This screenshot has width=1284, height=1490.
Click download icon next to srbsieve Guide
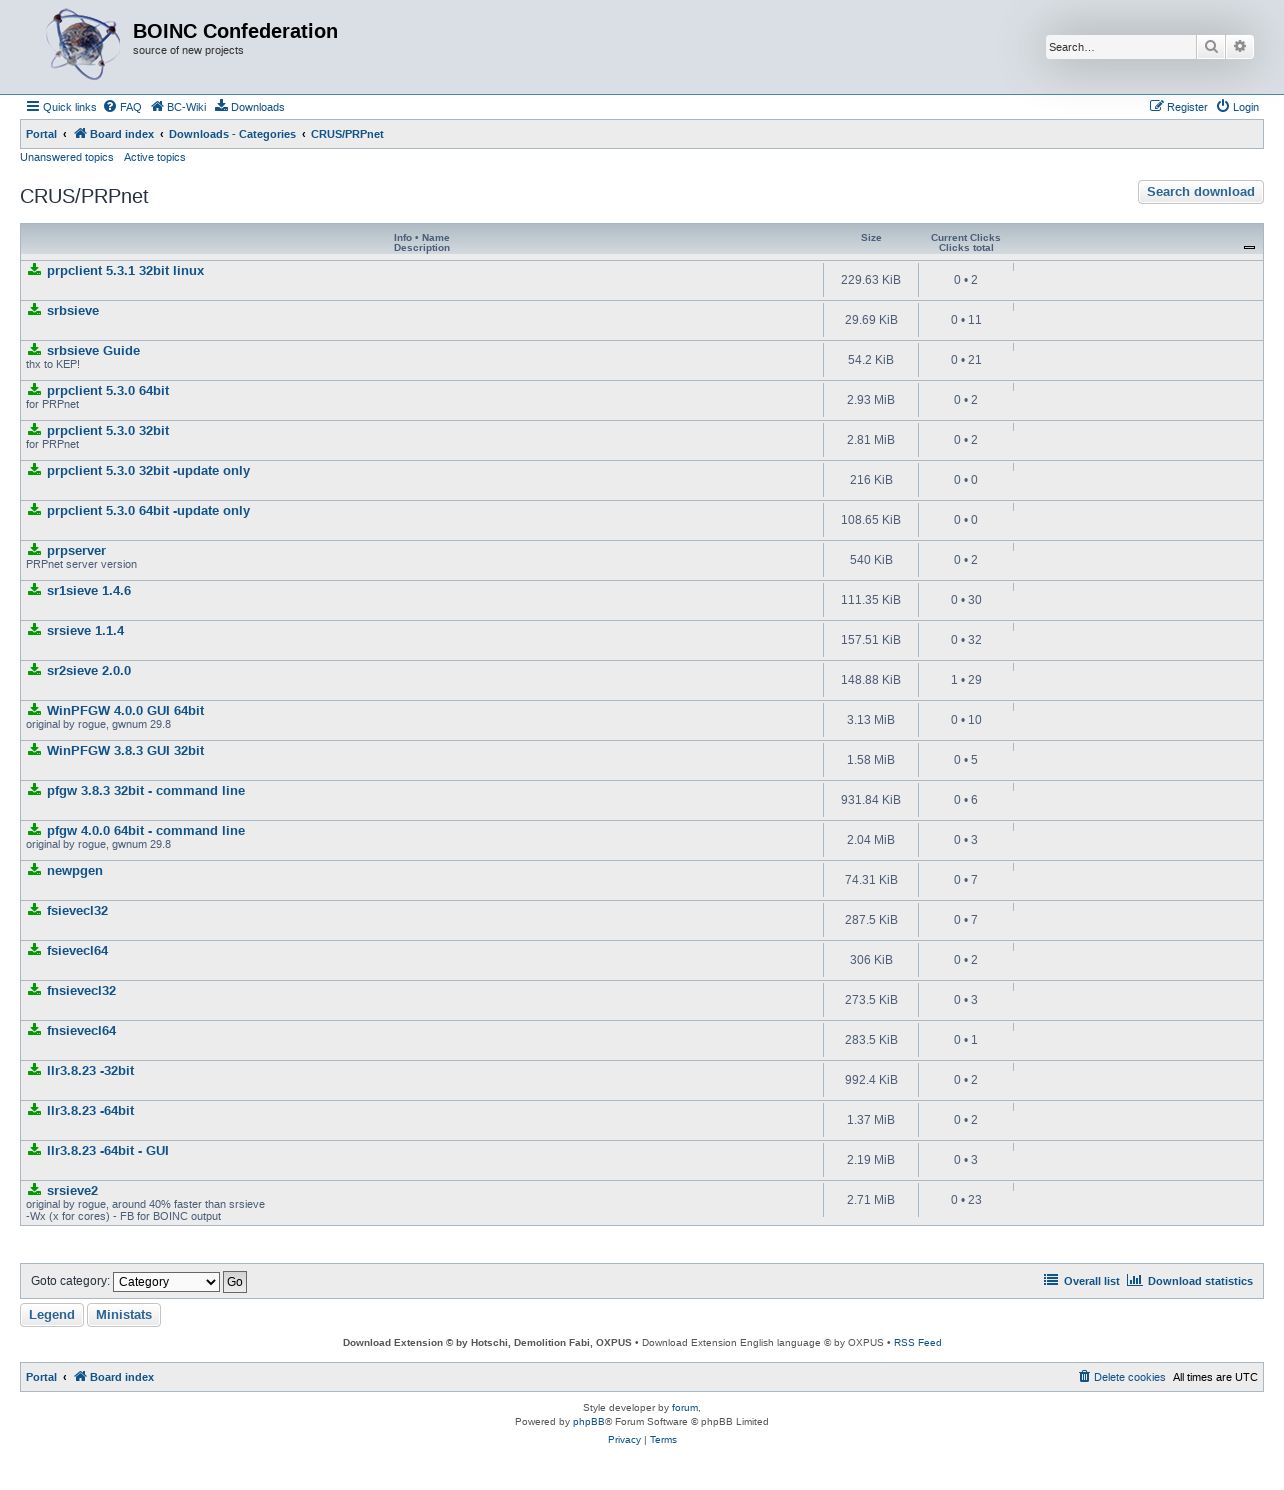click(34, 350)
